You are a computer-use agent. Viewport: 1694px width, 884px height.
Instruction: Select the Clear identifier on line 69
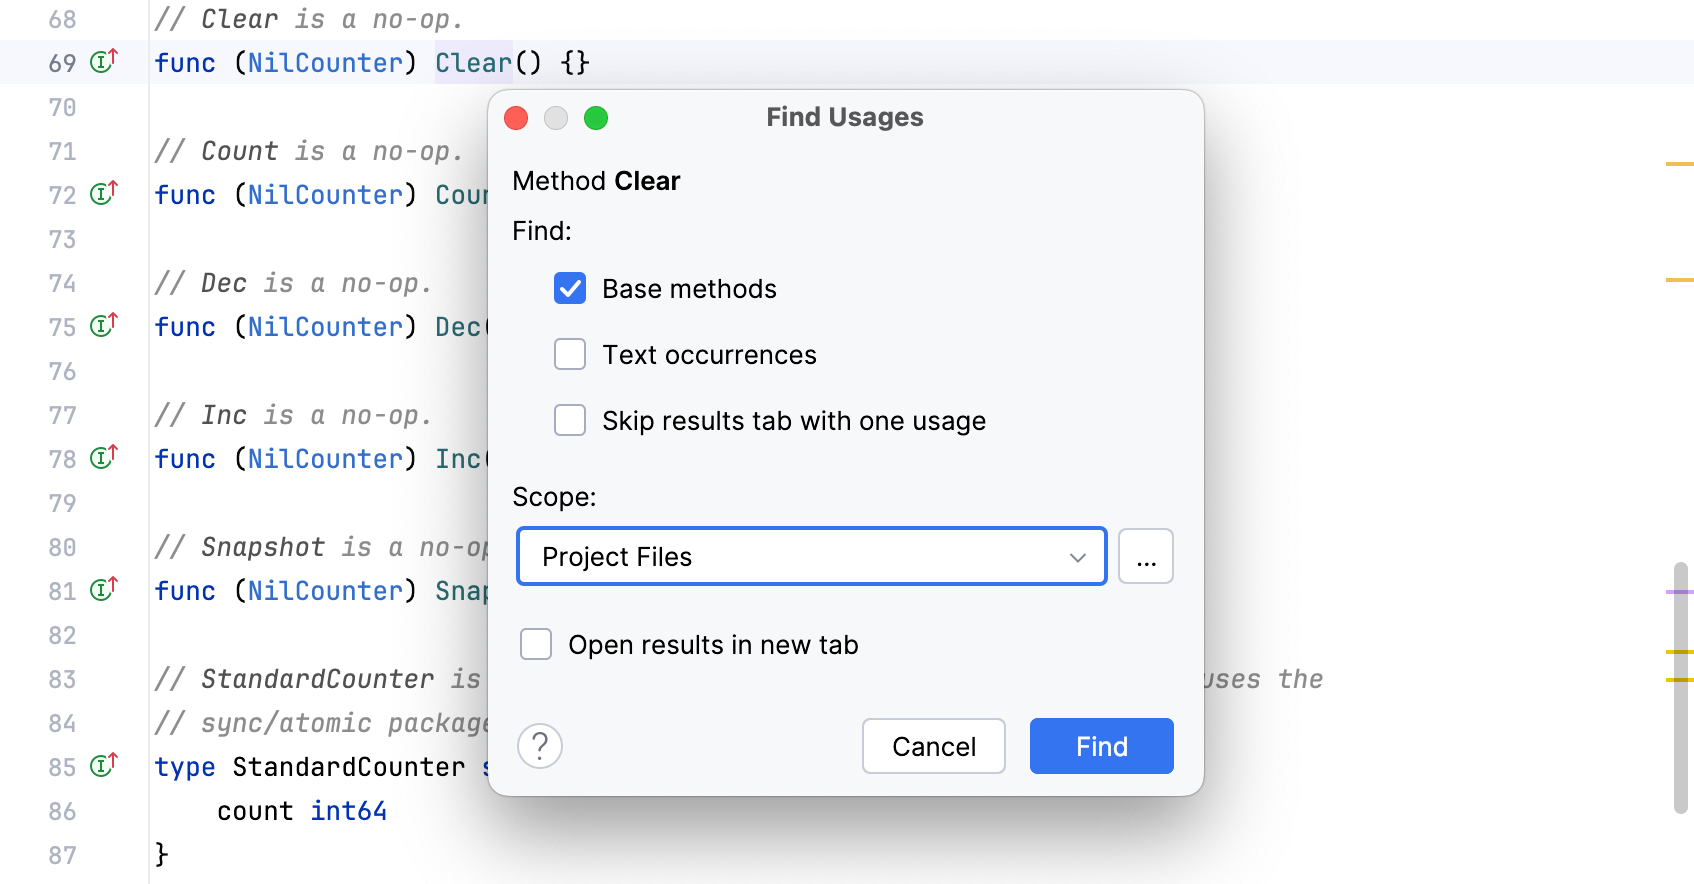tap(473, 62)
